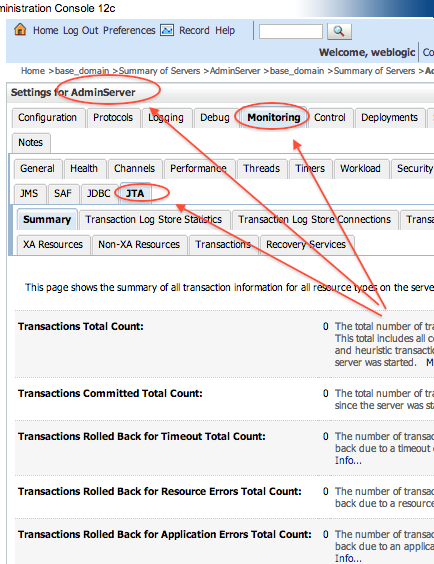Click the magnifier search button
The image size is (434, 564).
pyautogui.click(x=339, y=31)
